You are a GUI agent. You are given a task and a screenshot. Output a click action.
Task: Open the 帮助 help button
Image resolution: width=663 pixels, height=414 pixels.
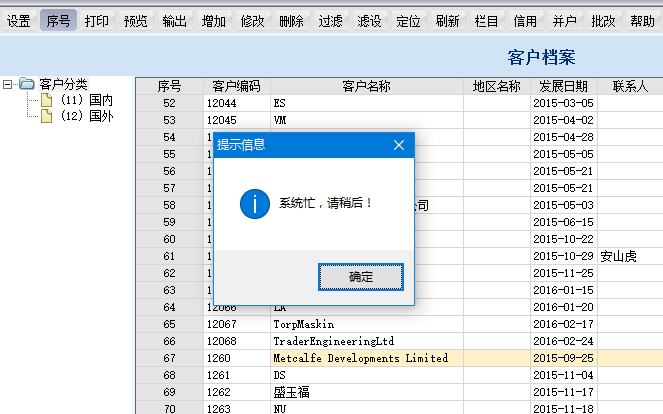642,20
